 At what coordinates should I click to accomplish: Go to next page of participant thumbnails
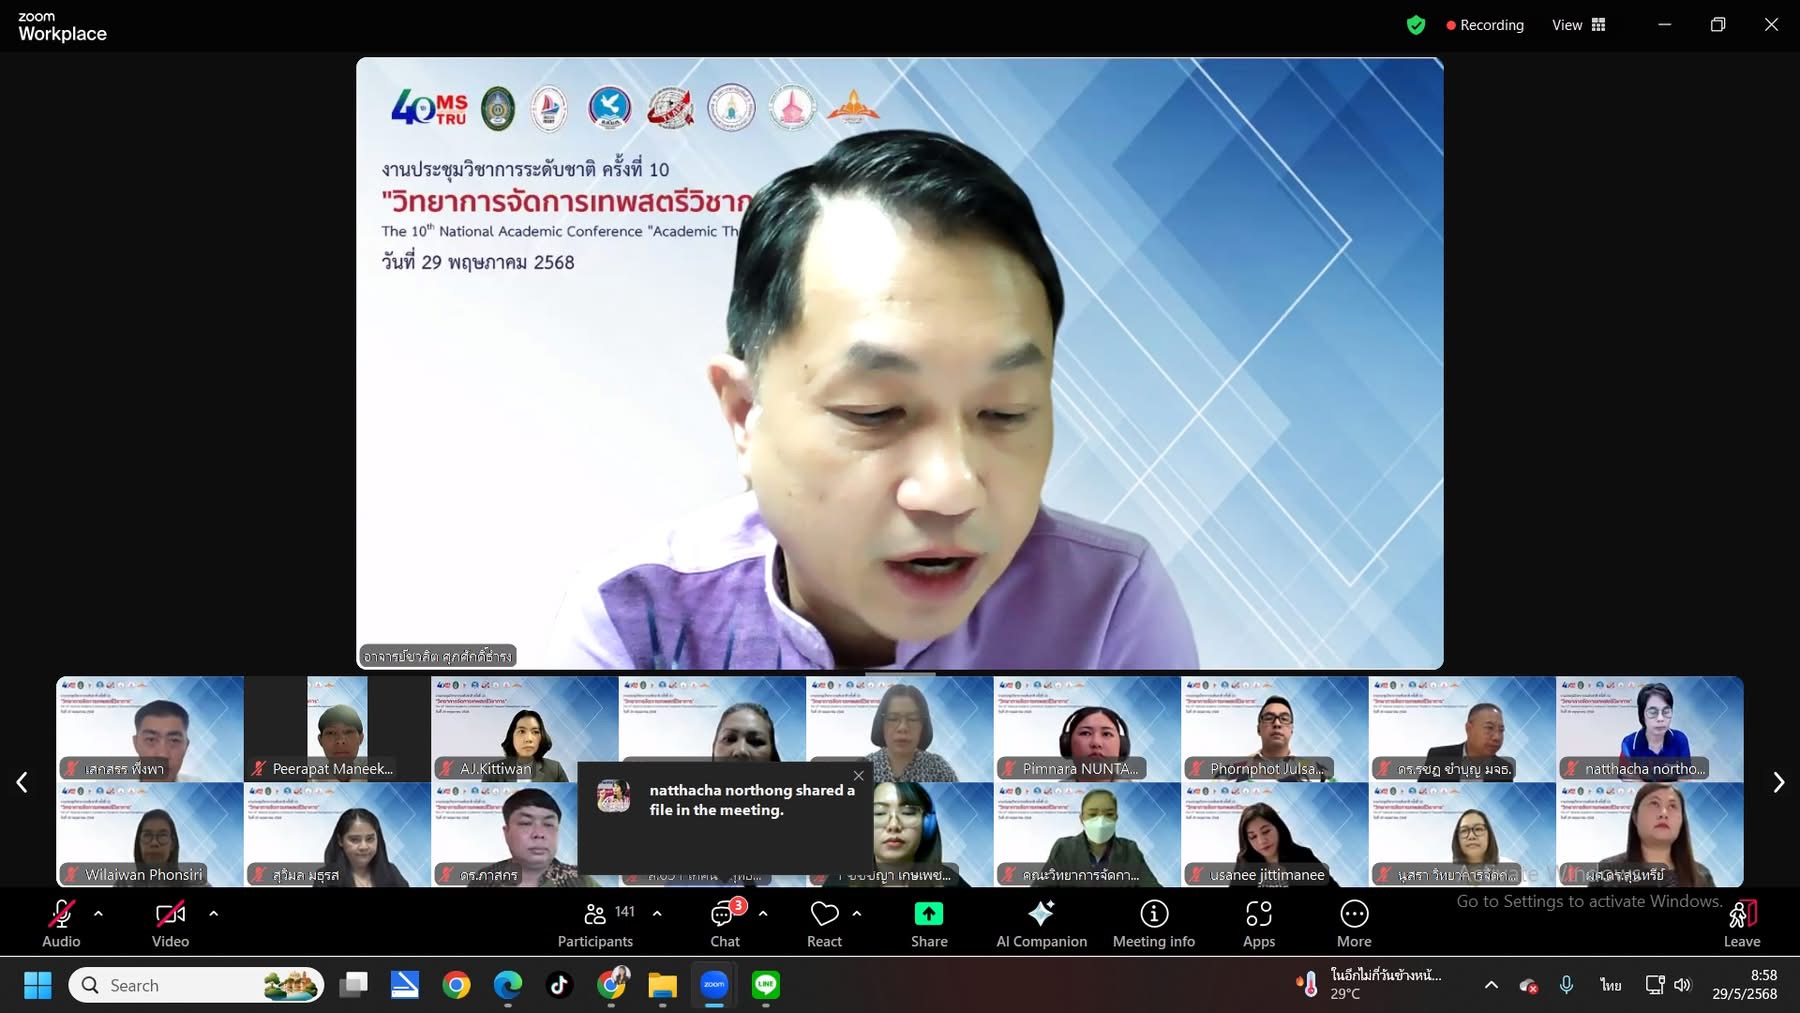1778,782
